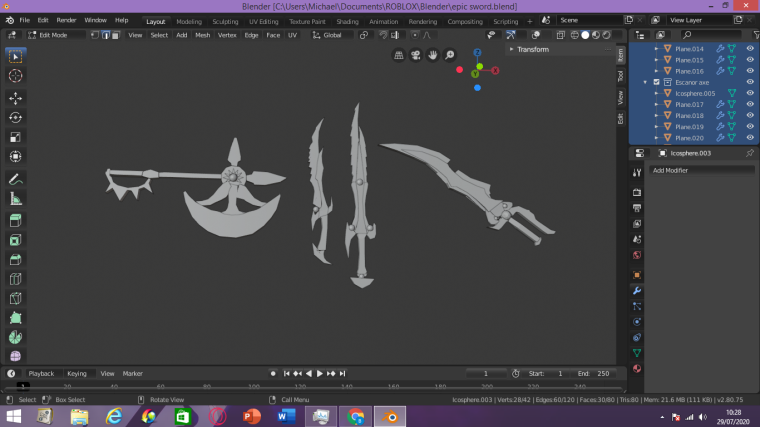The image size is (760, 427).
Task: Hide Plane.016 in the outliner
Action: pyautogui.click(x=750, y=71)
